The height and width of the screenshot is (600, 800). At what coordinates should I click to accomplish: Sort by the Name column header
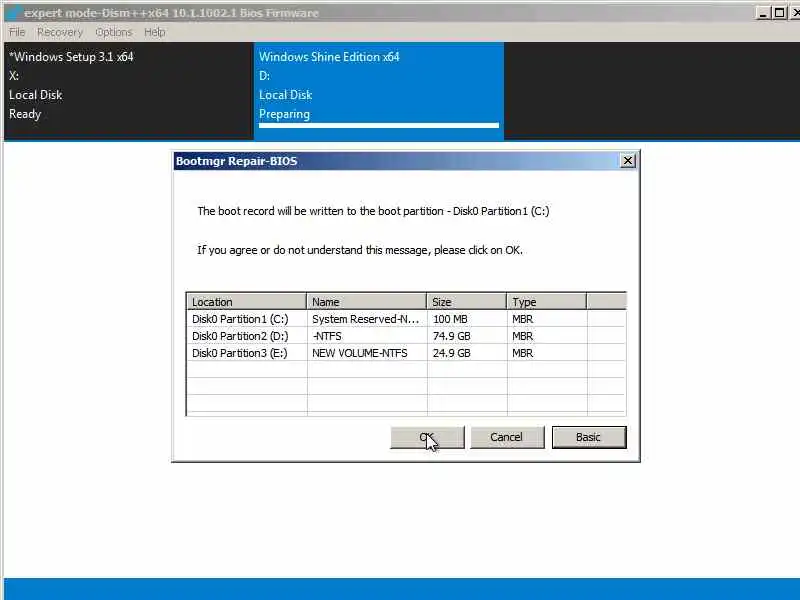pyautogui.click(x=366, y=302)
